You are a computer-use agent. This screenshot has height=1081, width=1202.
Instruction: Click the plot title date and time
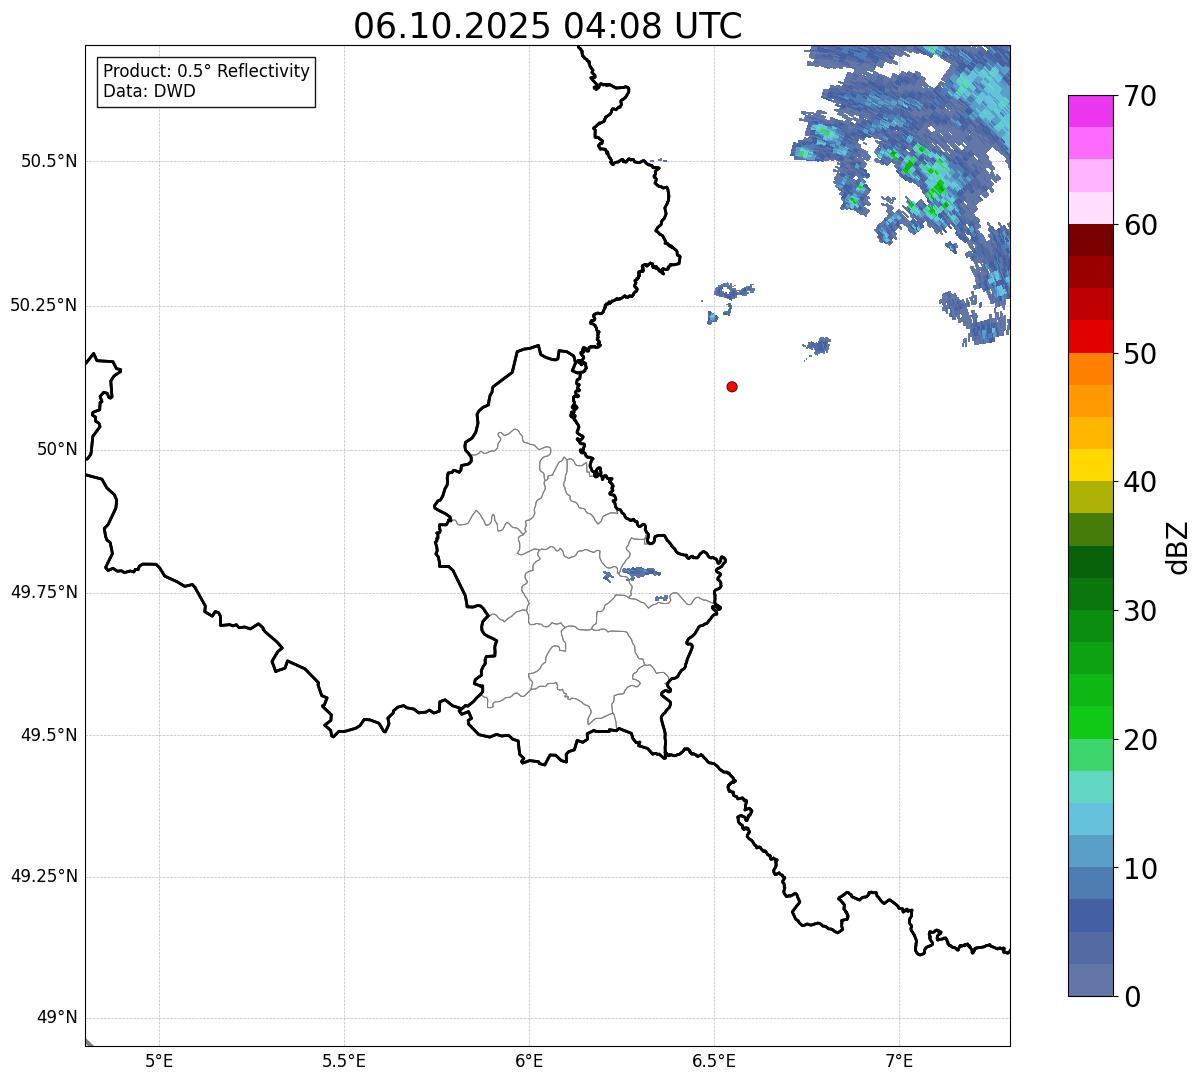click(548, 26)
